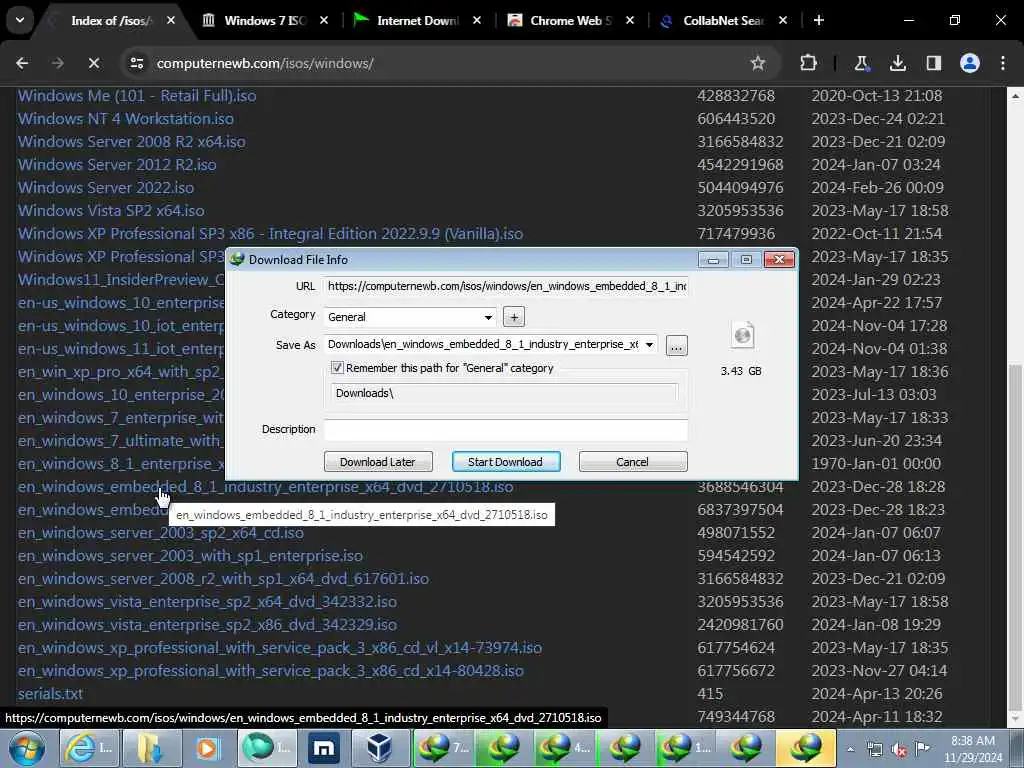Open the taskbar clock showing 8:38 AM
This screenshot has width=1024, height=768.
click(972, 749)
